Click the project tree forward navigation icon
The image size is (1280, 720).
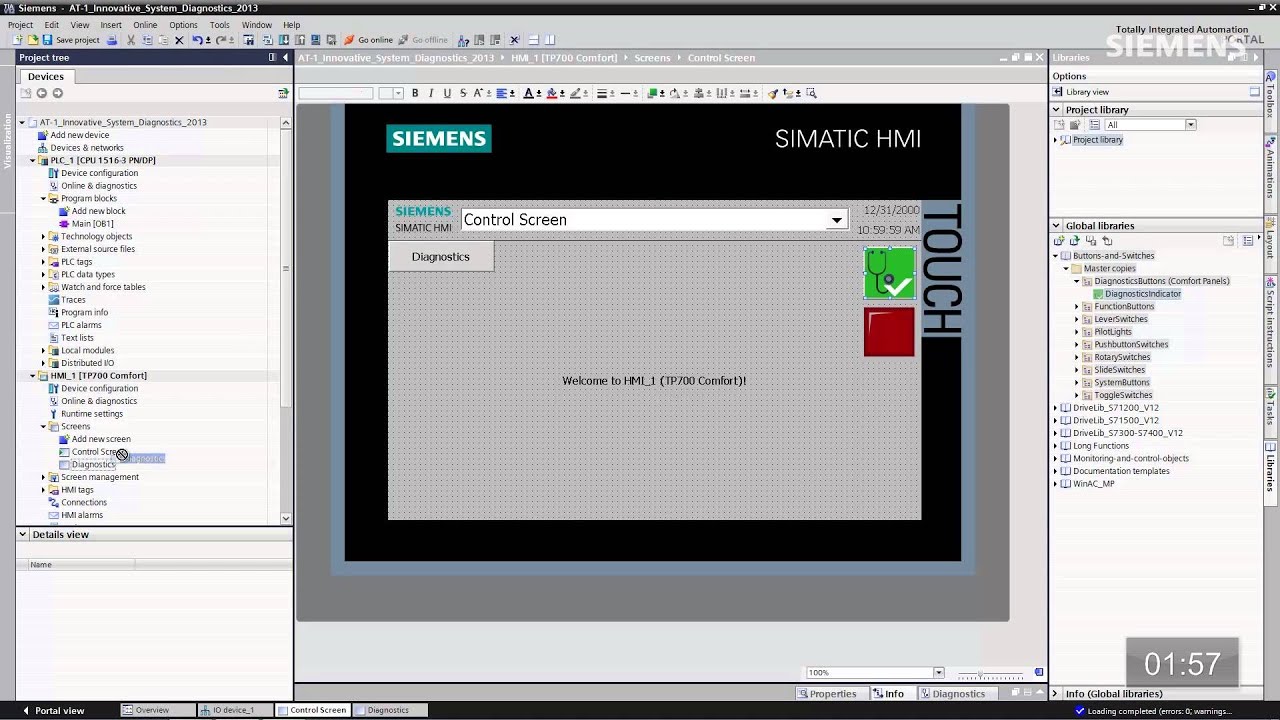click(x=57, y=93)
